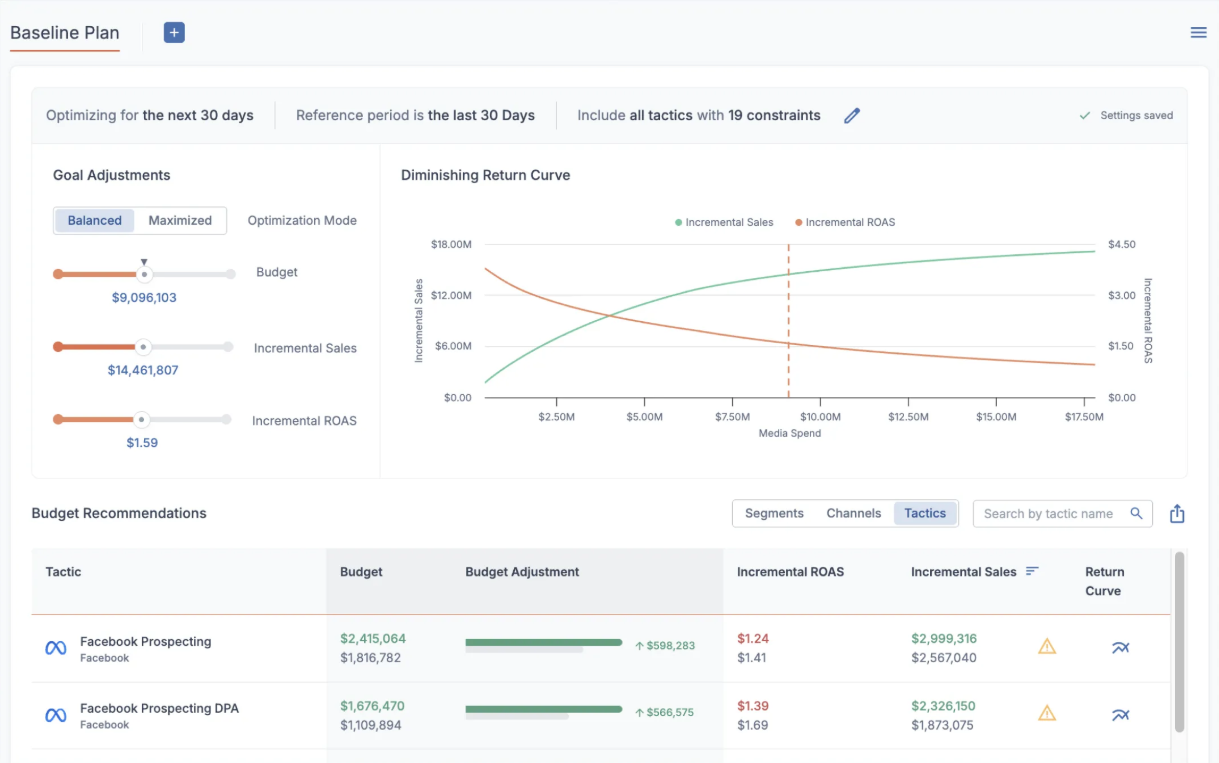Switch to Maximized optimization mode
The width and height of the screenshot is (1219, 763).
180,221
